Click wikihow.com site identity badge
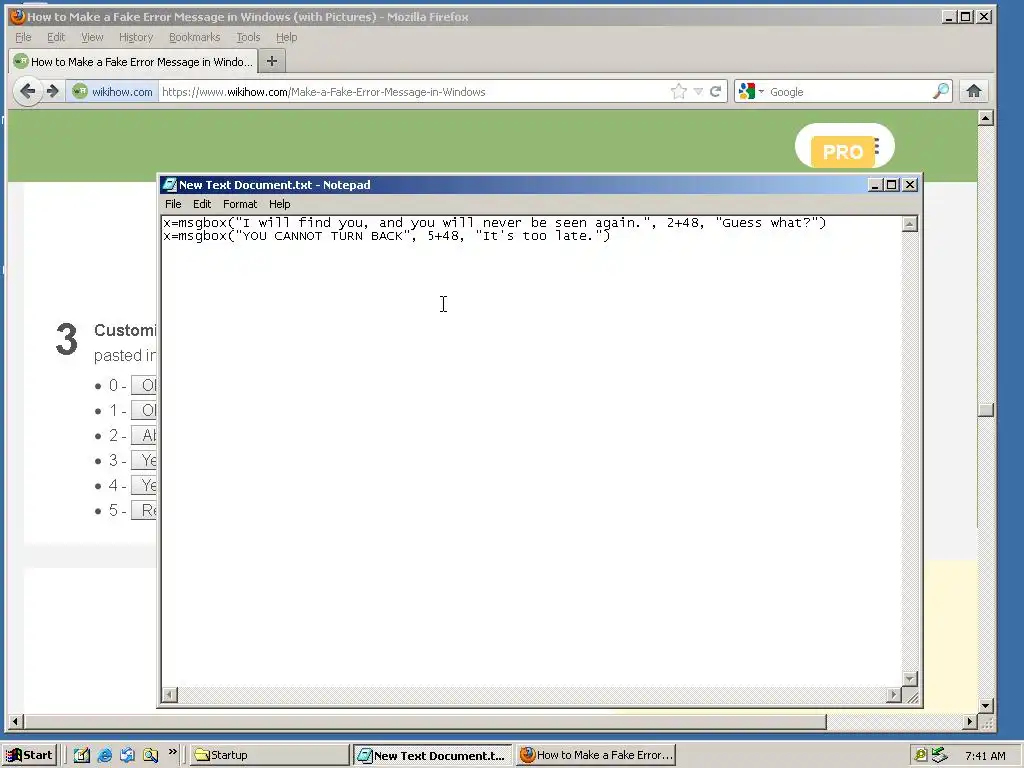The image size is (1024, 768). [113, 91]
